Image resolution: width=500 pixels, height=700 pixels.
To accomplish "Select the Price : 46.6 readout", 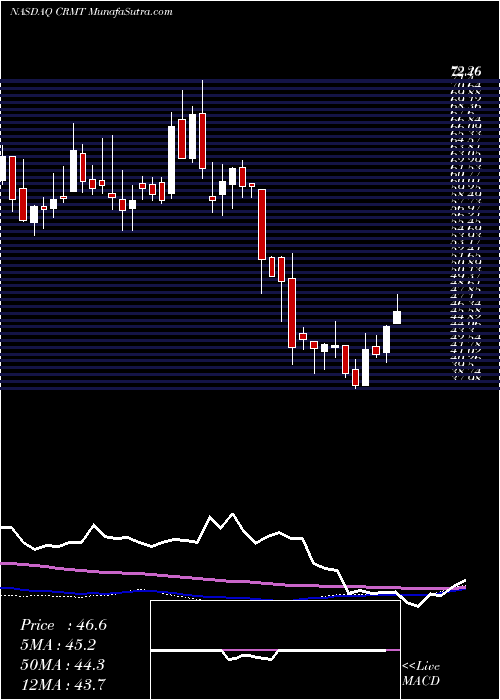I will pyautogui.click(x=63, y=625).
